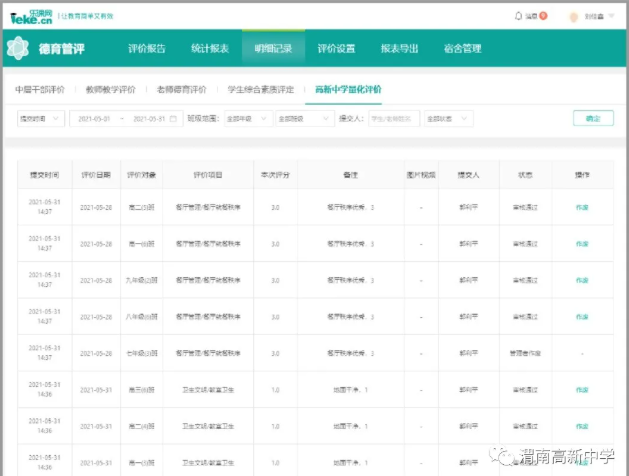
Task: Open the 统计报表 tab
Action: tap(210, 49)
